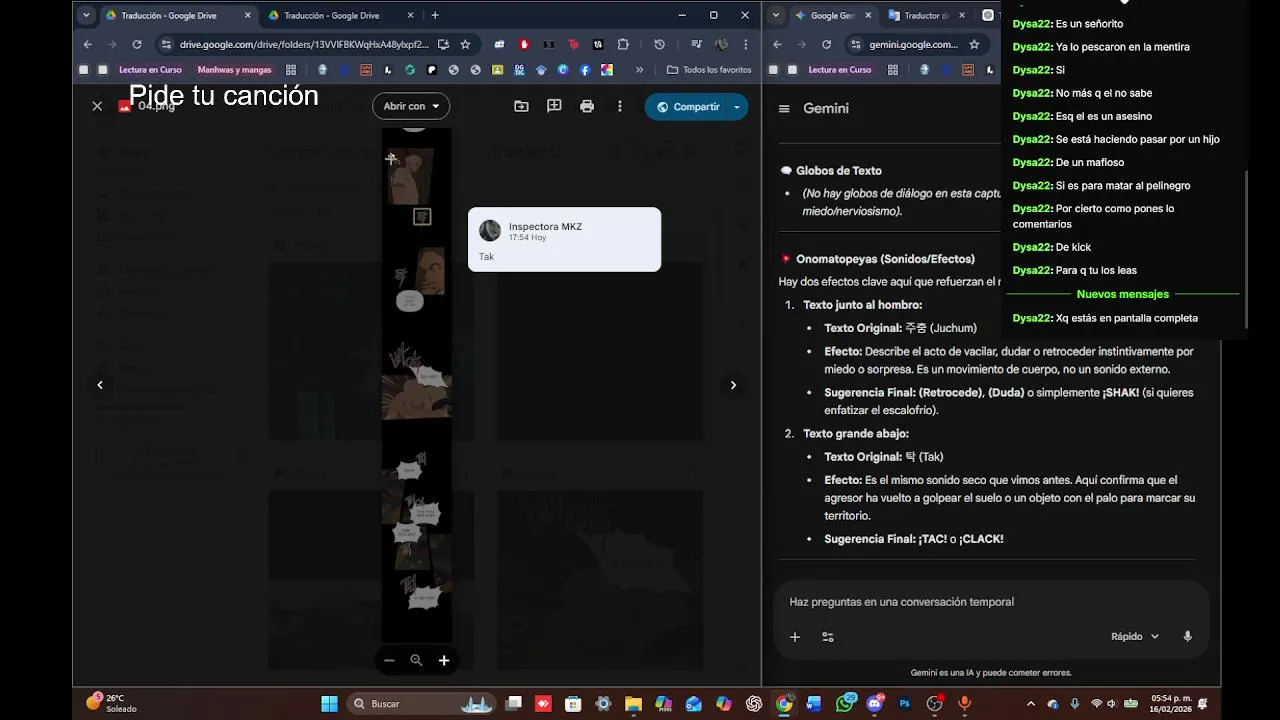Show hidden system tray icons chevron
Screen dimensions: 1280x720
point(1031,704)
